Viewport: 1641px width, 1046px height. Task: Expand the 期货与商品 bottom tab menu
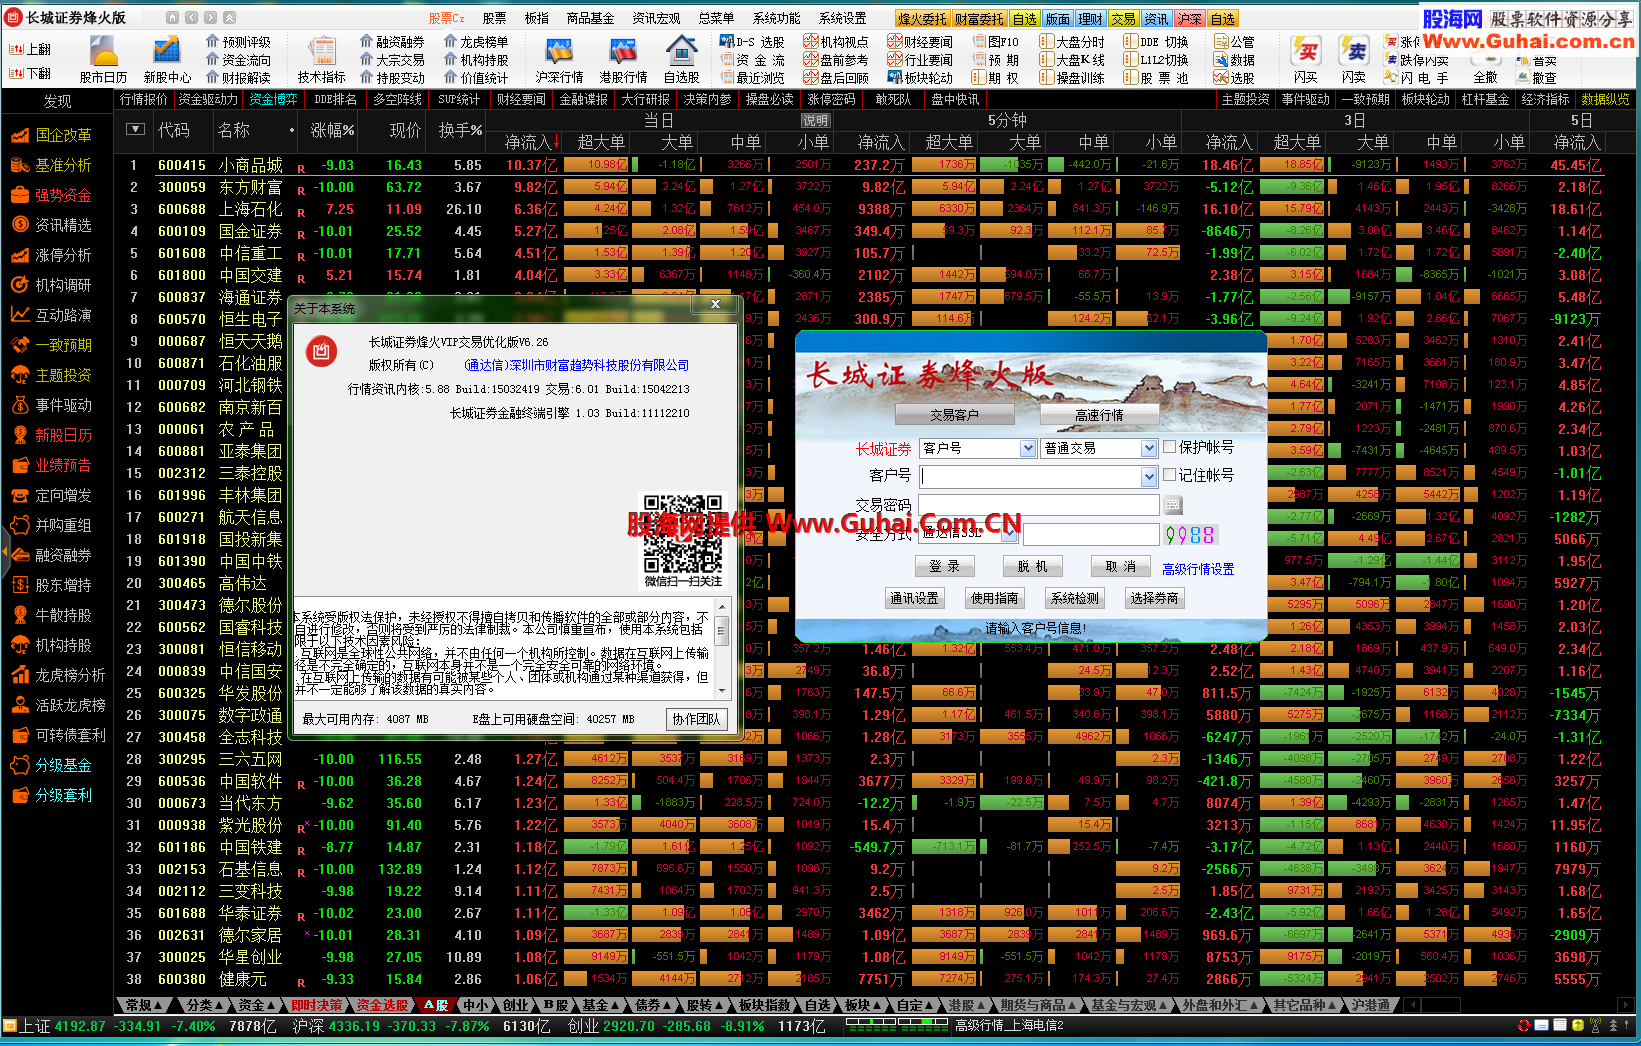1038,1005
